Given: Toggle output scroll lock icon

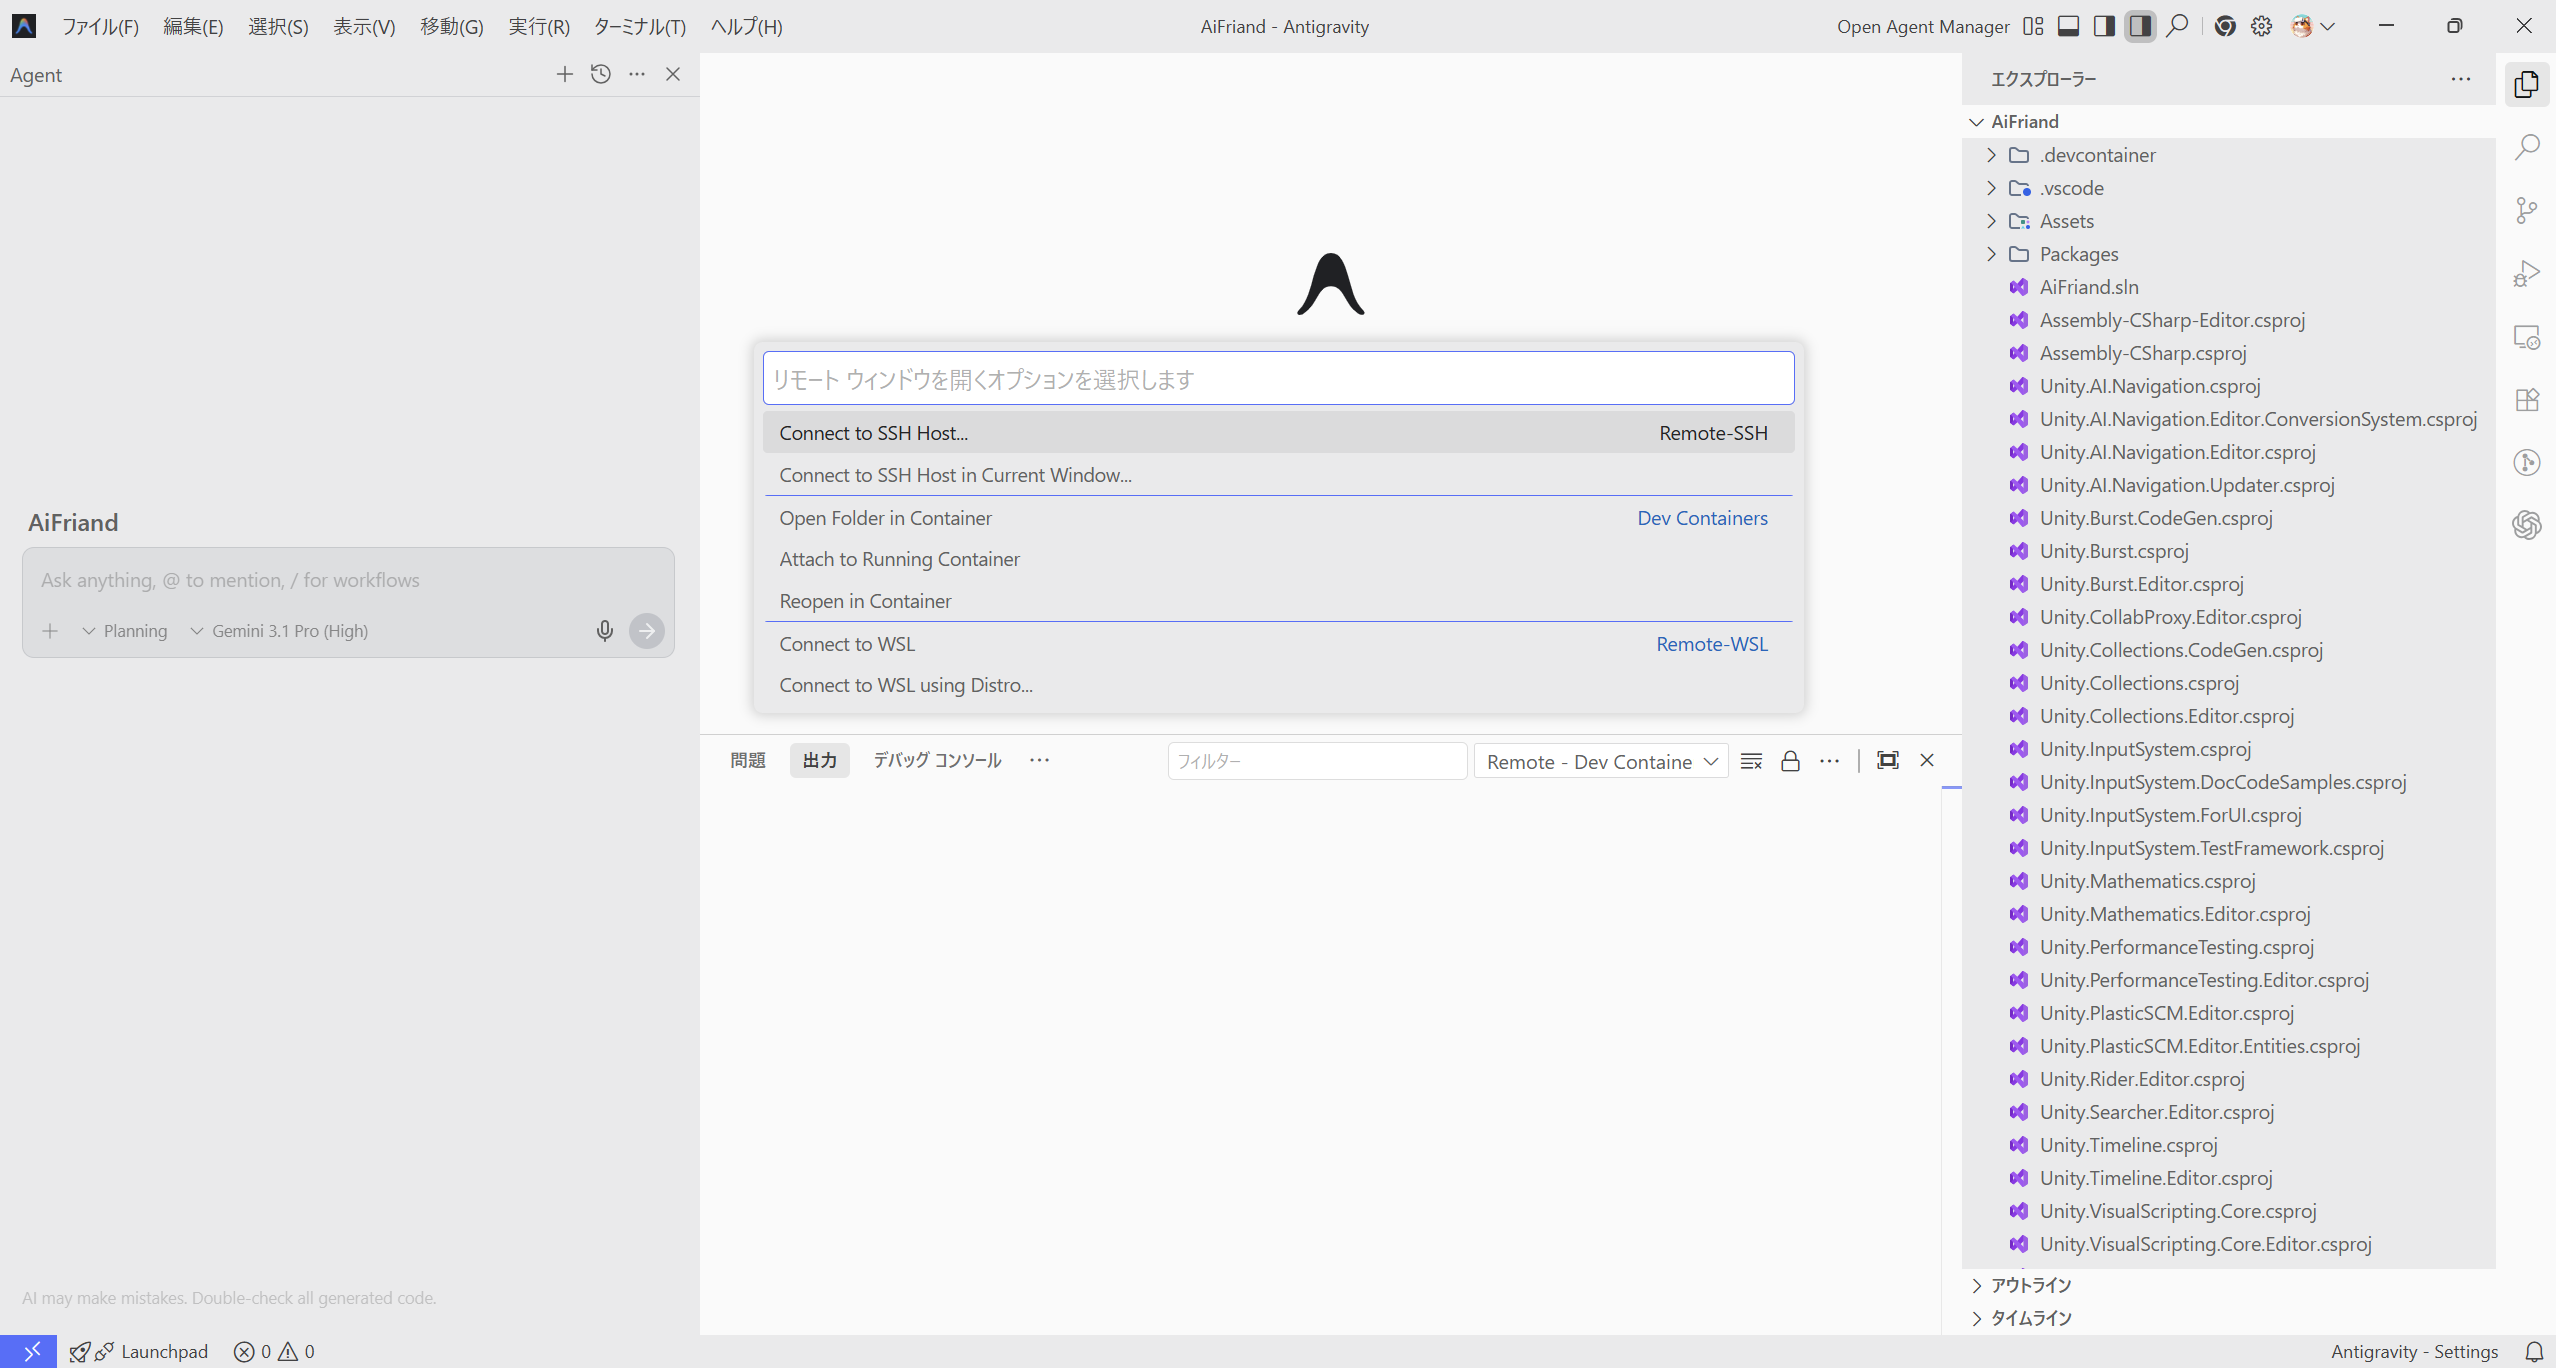Looking at the screenshot, I should pos(1790,761).
